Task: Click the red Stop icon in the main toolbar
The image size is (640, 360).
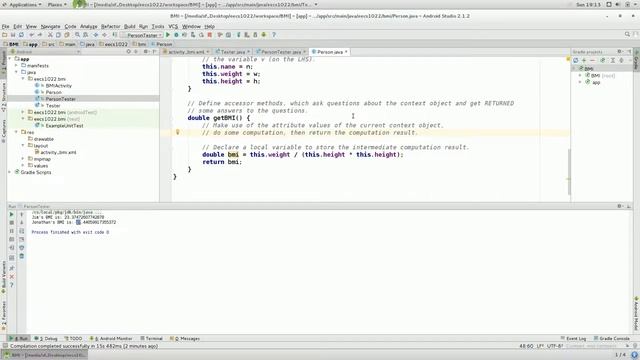Action: (210, 35)
